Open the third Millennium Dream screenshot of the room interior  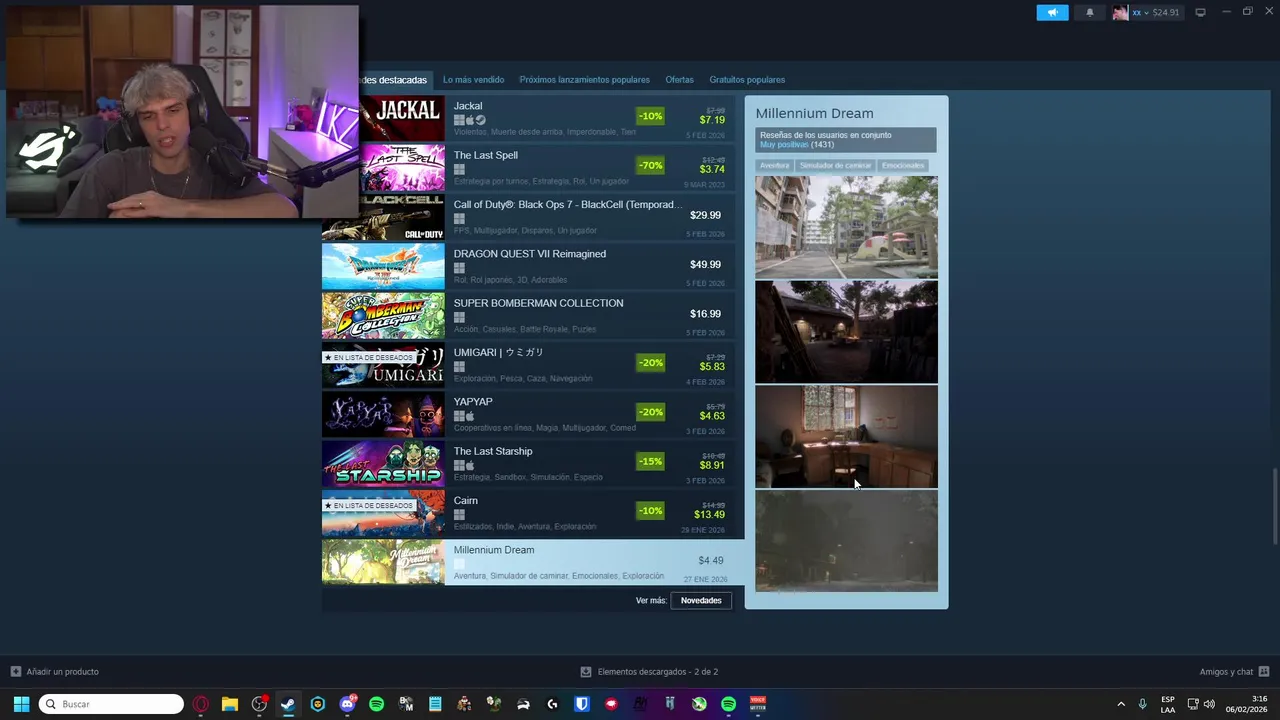pyautogui.click(x=846, y=437)
